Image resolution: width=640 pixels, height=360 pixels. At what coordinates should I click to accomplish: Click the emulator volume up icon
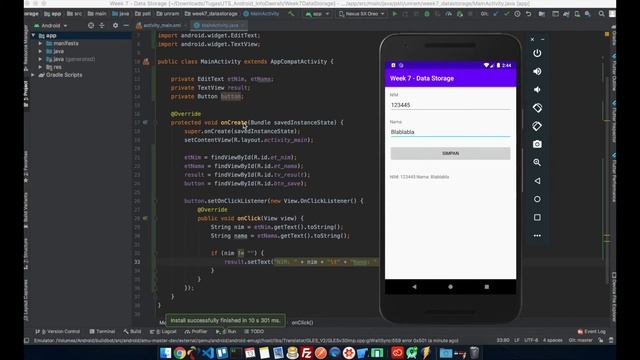click(x=537, y=71)
